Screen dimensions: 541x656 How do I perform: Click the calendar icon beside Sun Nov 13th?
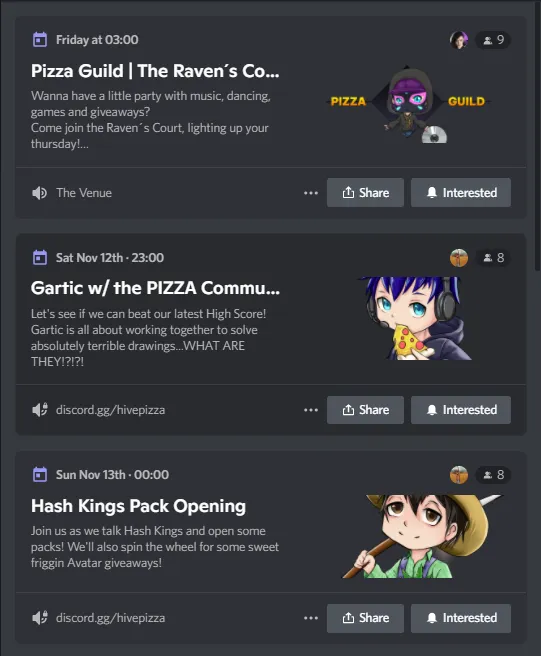40,475
